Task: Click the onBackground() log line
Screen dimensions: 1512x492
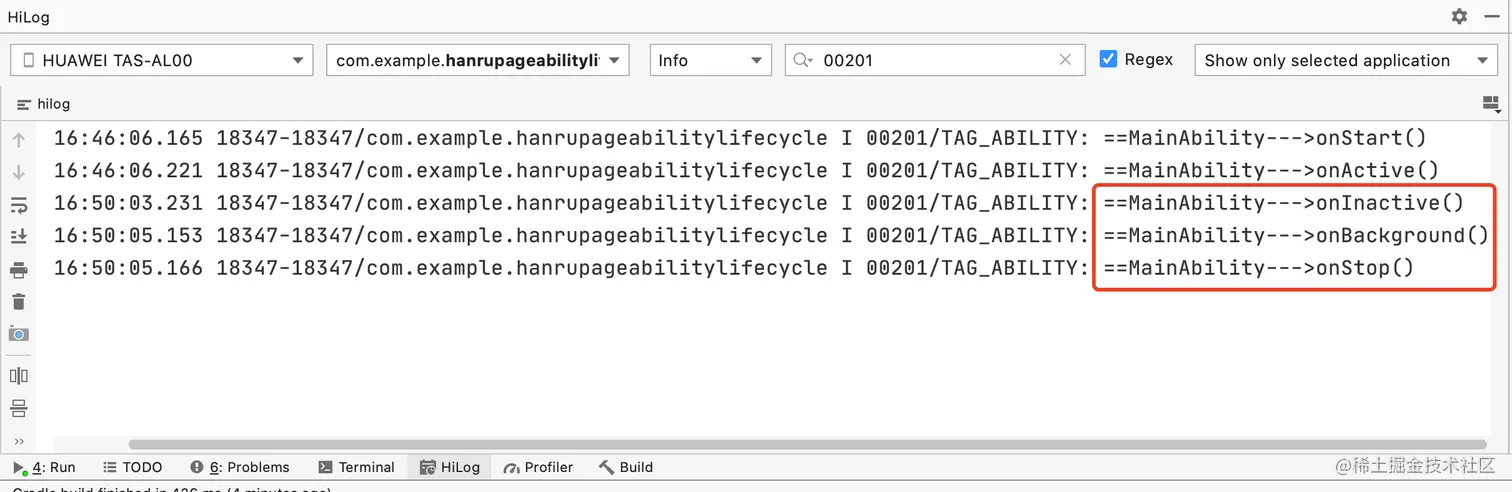Action: point(771,235)
